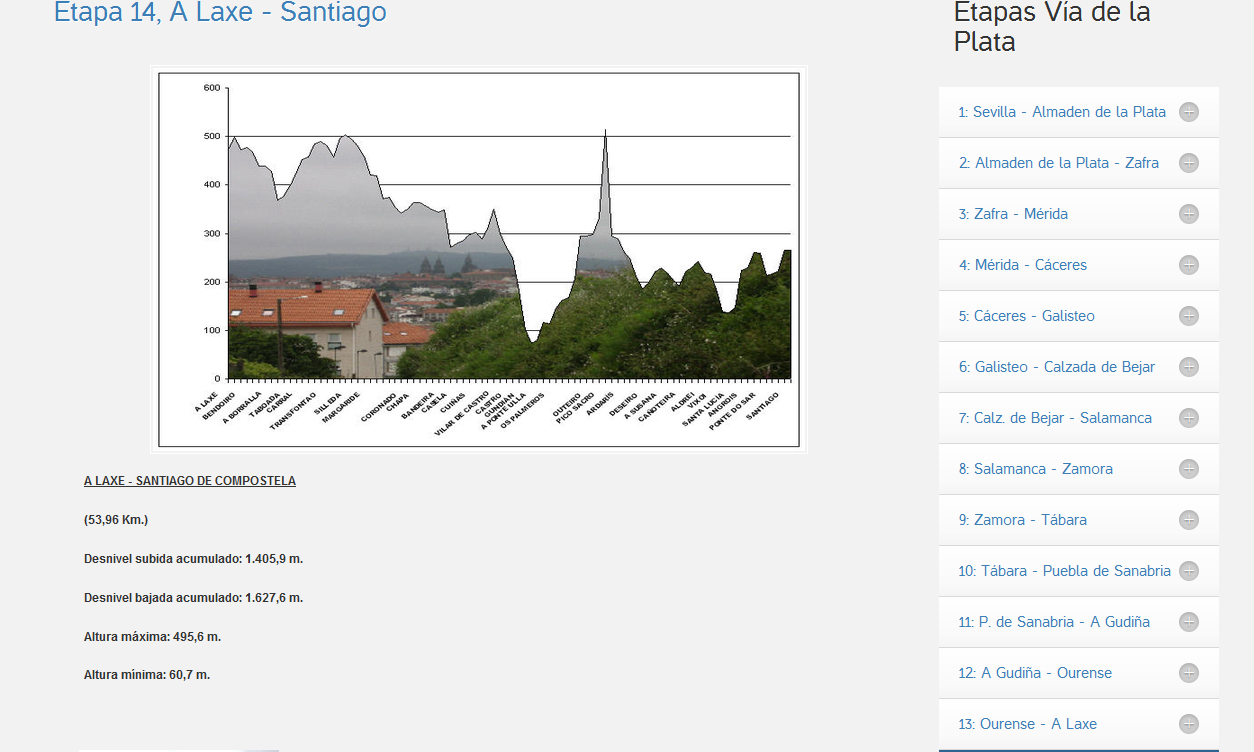Image resolution: width=1254 pixels, height=752 pixels.
Task: Click 'Desnivel subida acumulado: 1.405,9 m.' text
Action: (x=193, y=559)
